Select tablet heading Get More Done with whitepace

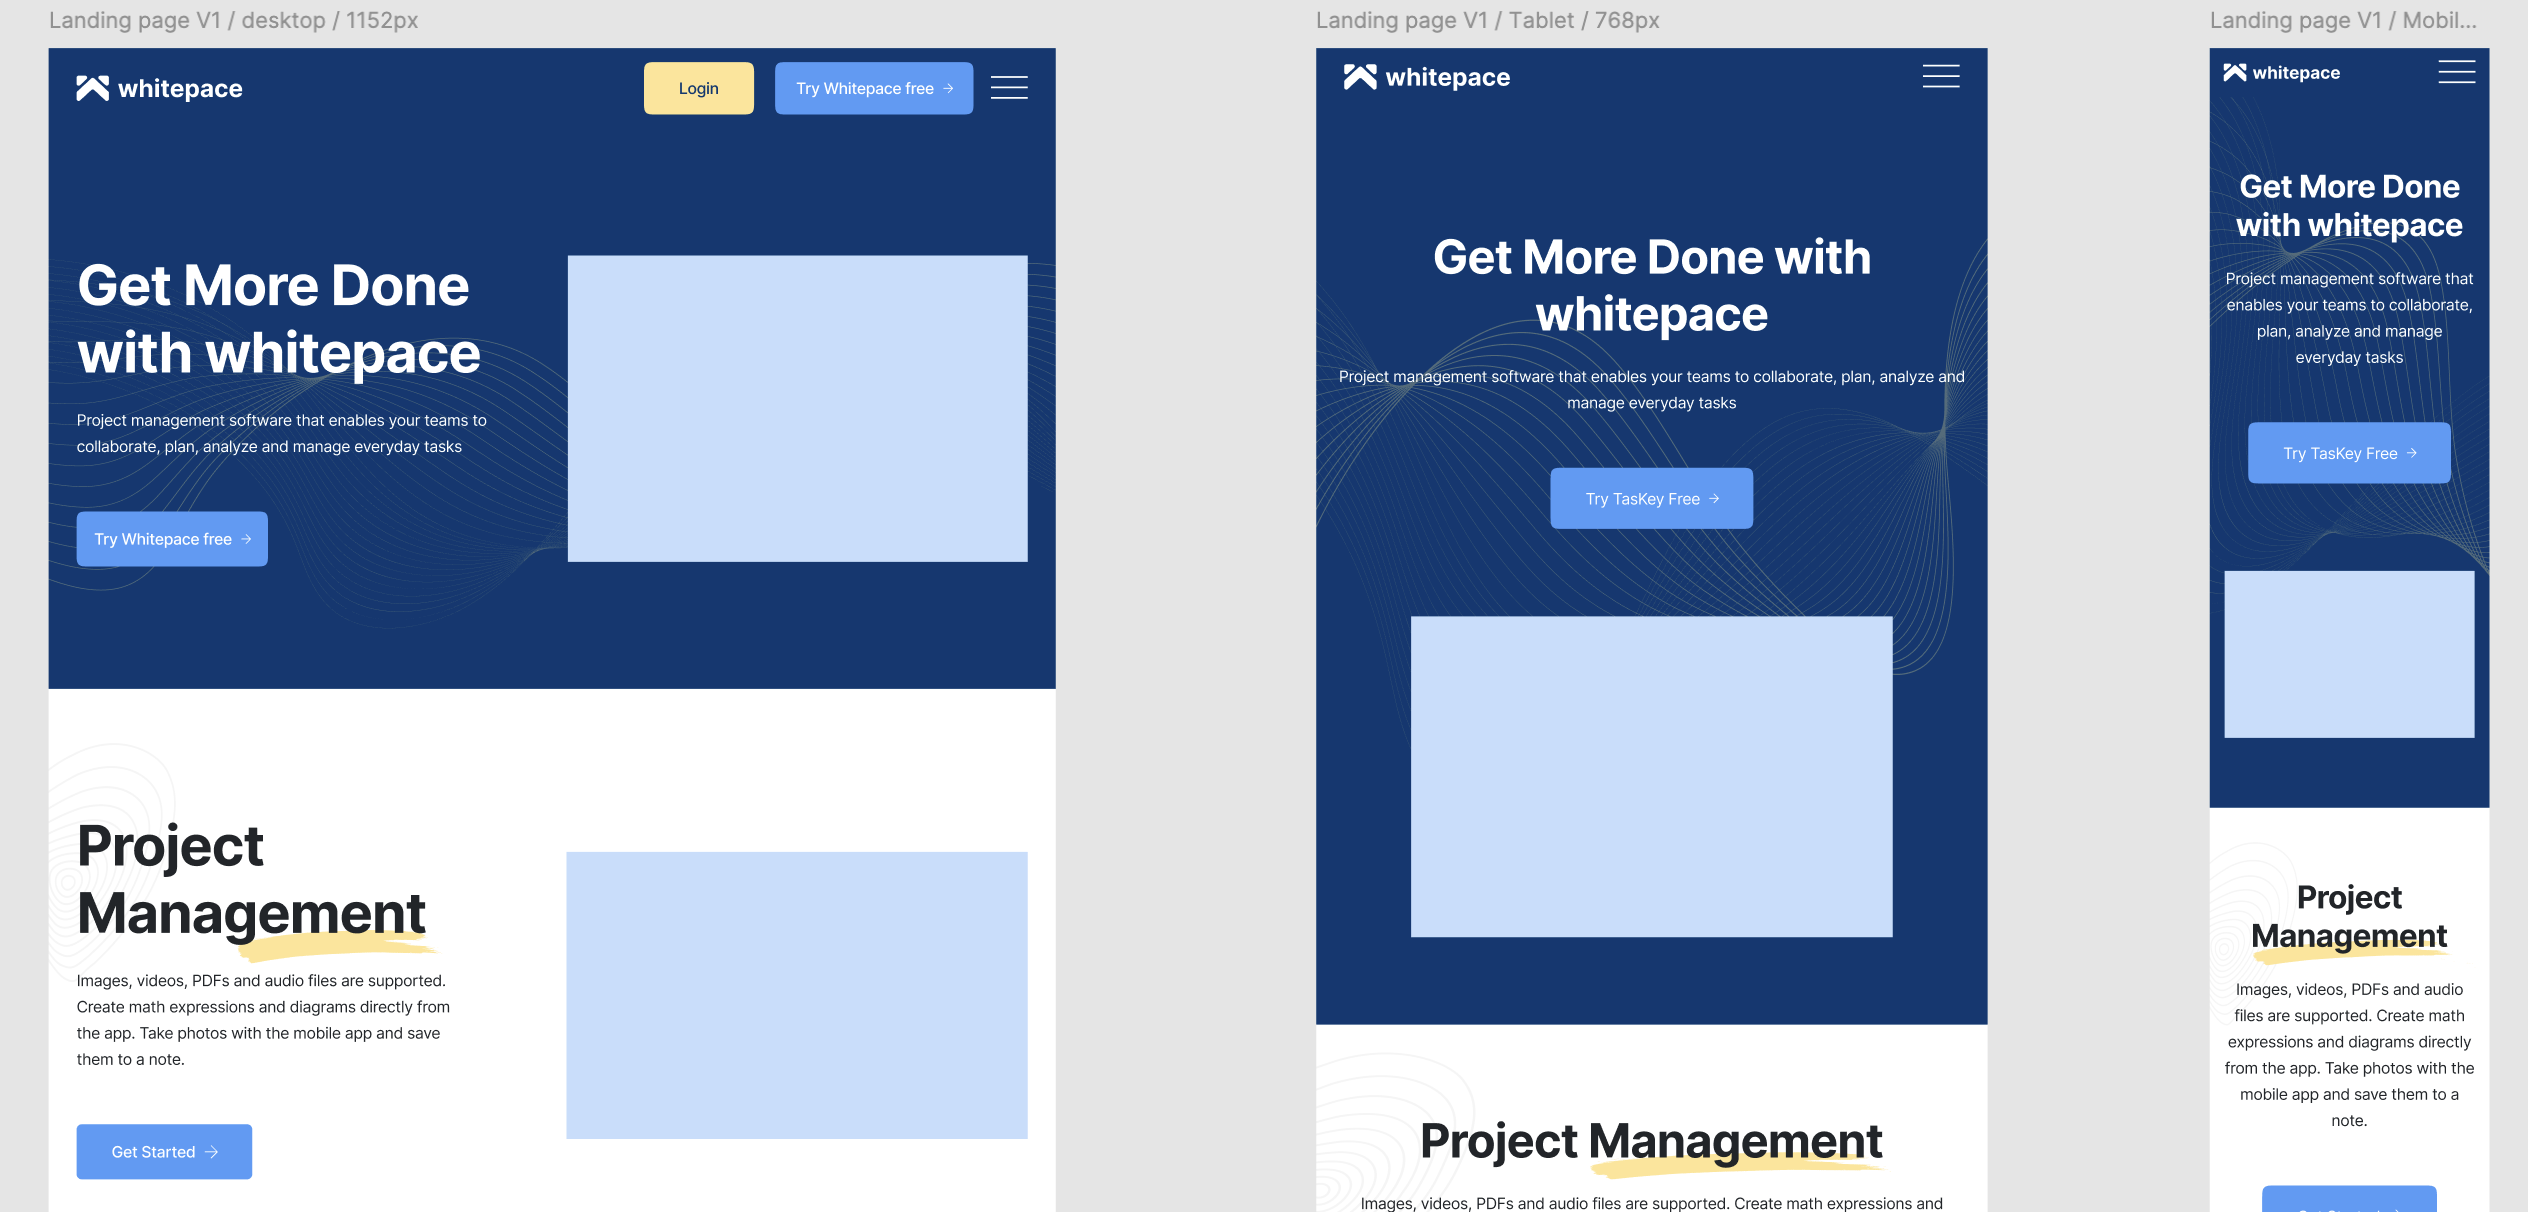coord(1651,285)
